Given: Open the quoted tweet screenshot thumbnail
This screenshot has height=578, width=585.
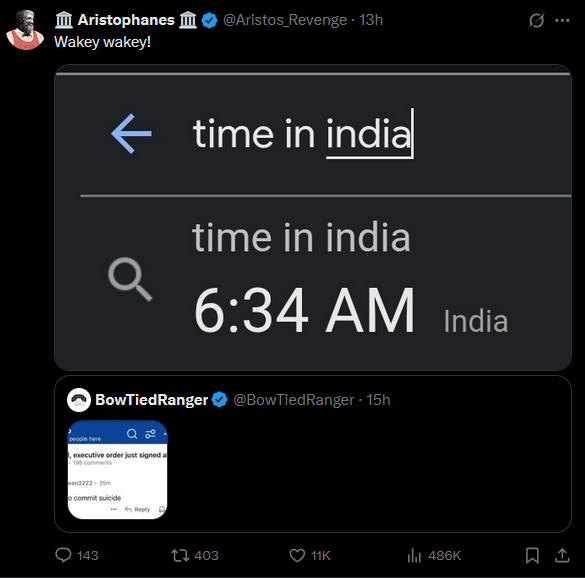Looking at the screenshot, I should (x=118, y=470).
